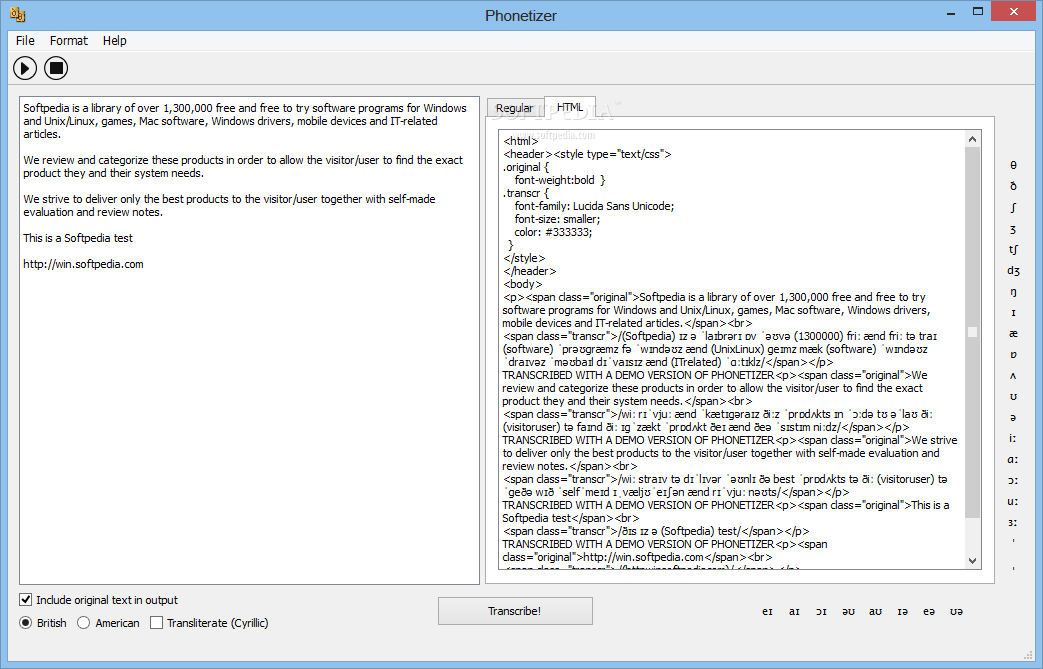Click the Transcribe! button
Image resolution: width=1043 pixels, height=669 pixels.
[x=515, y=611]
